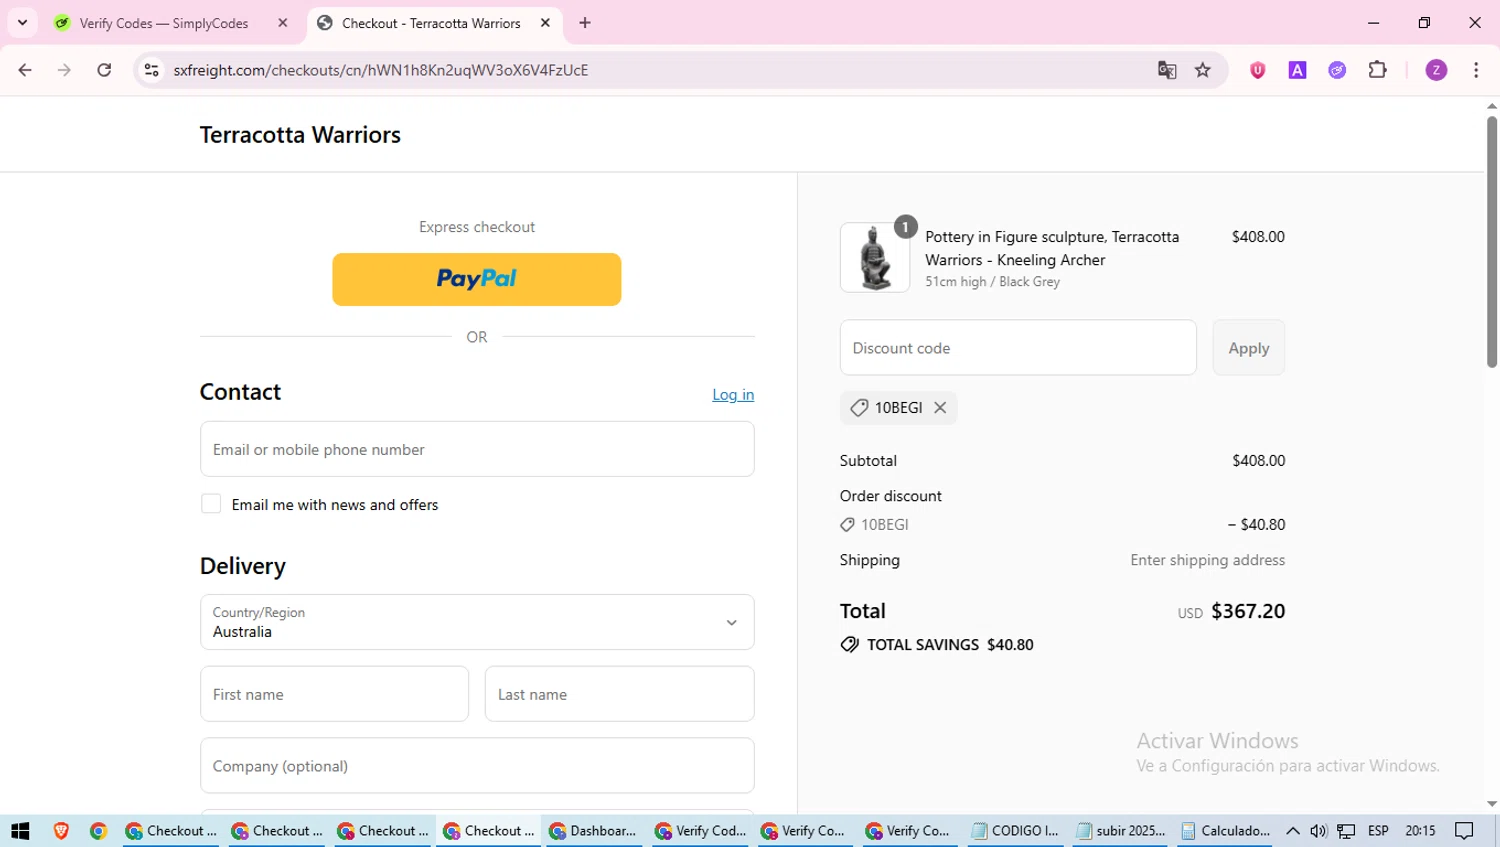Click the Kneeling Archer product thumbnail

pos(875,258)
